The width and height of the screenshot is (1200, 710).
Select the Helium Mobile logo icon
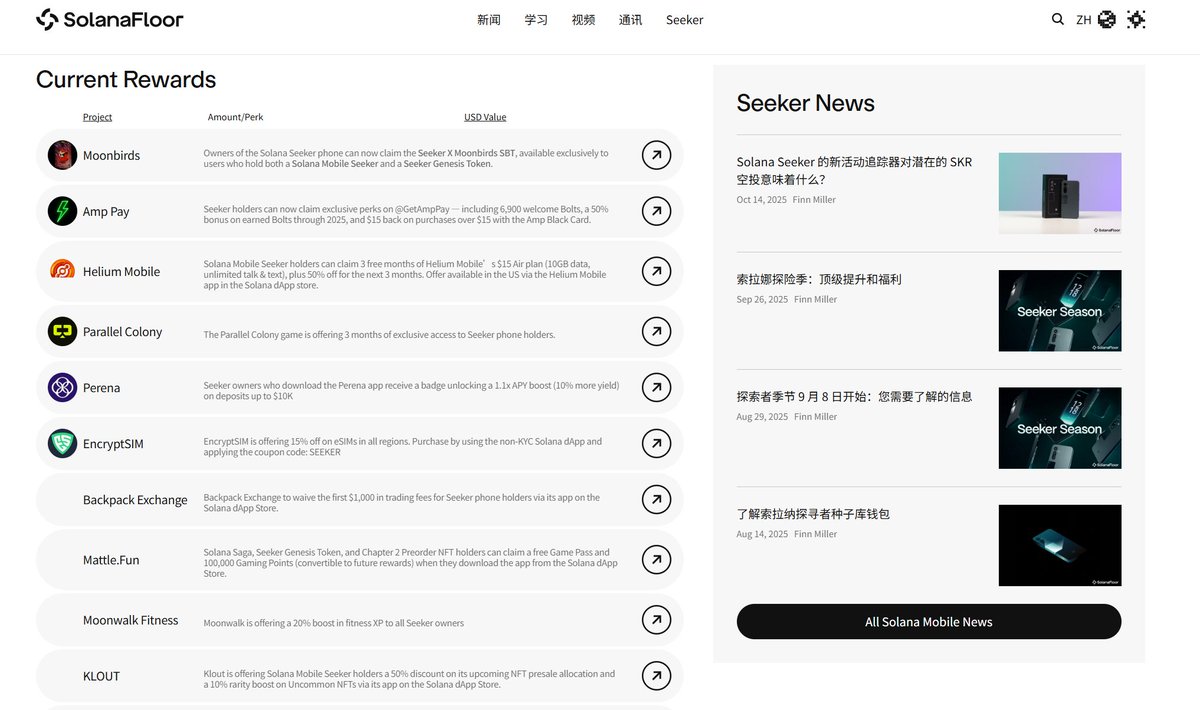click(x=61, y=271)
